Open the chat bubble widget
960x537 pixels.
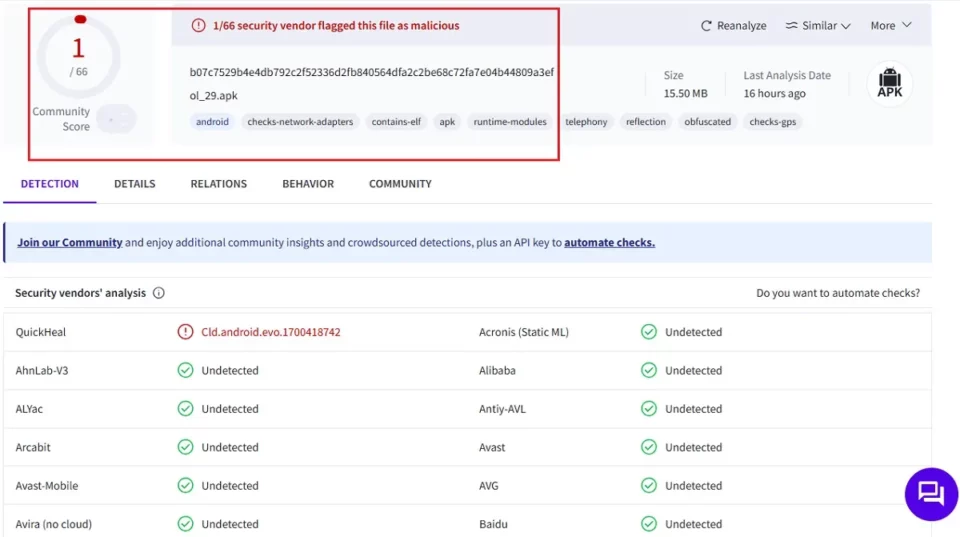(931, 494)
